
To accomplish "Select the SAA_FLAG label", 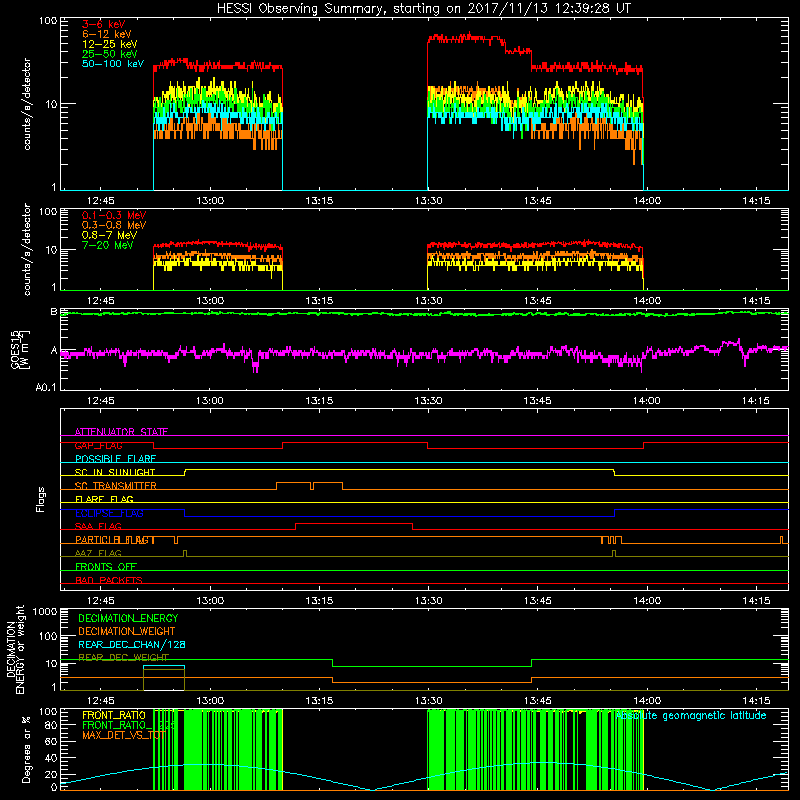I will point(98,526).
